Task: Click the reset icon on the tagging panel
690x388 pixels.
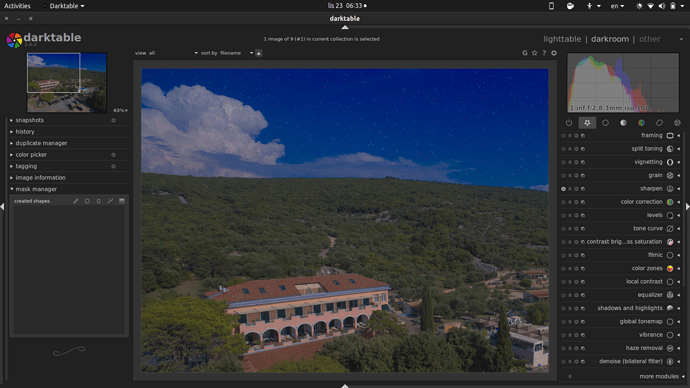Action: [x=114, y=166]
